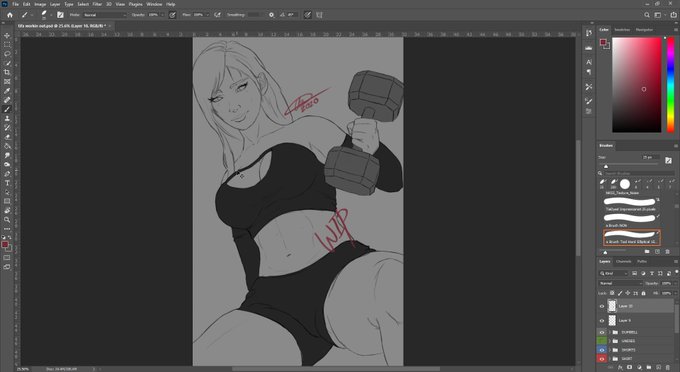The height and width of the screenshot is (372, 680).
Task: Expand the red-labeled layer group
Action: 609,359
